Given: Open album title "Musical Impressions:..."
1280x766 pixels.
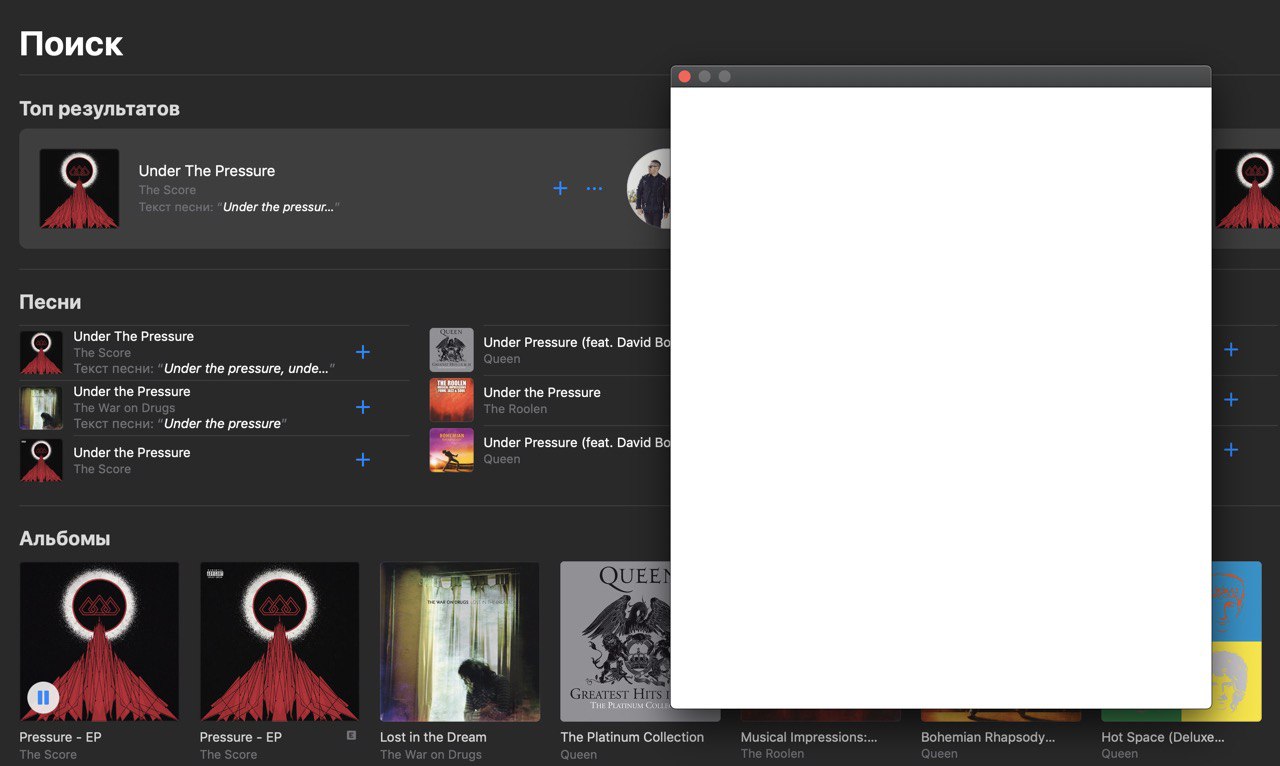Looking at the screenshot, I should (x=809, y=737).
